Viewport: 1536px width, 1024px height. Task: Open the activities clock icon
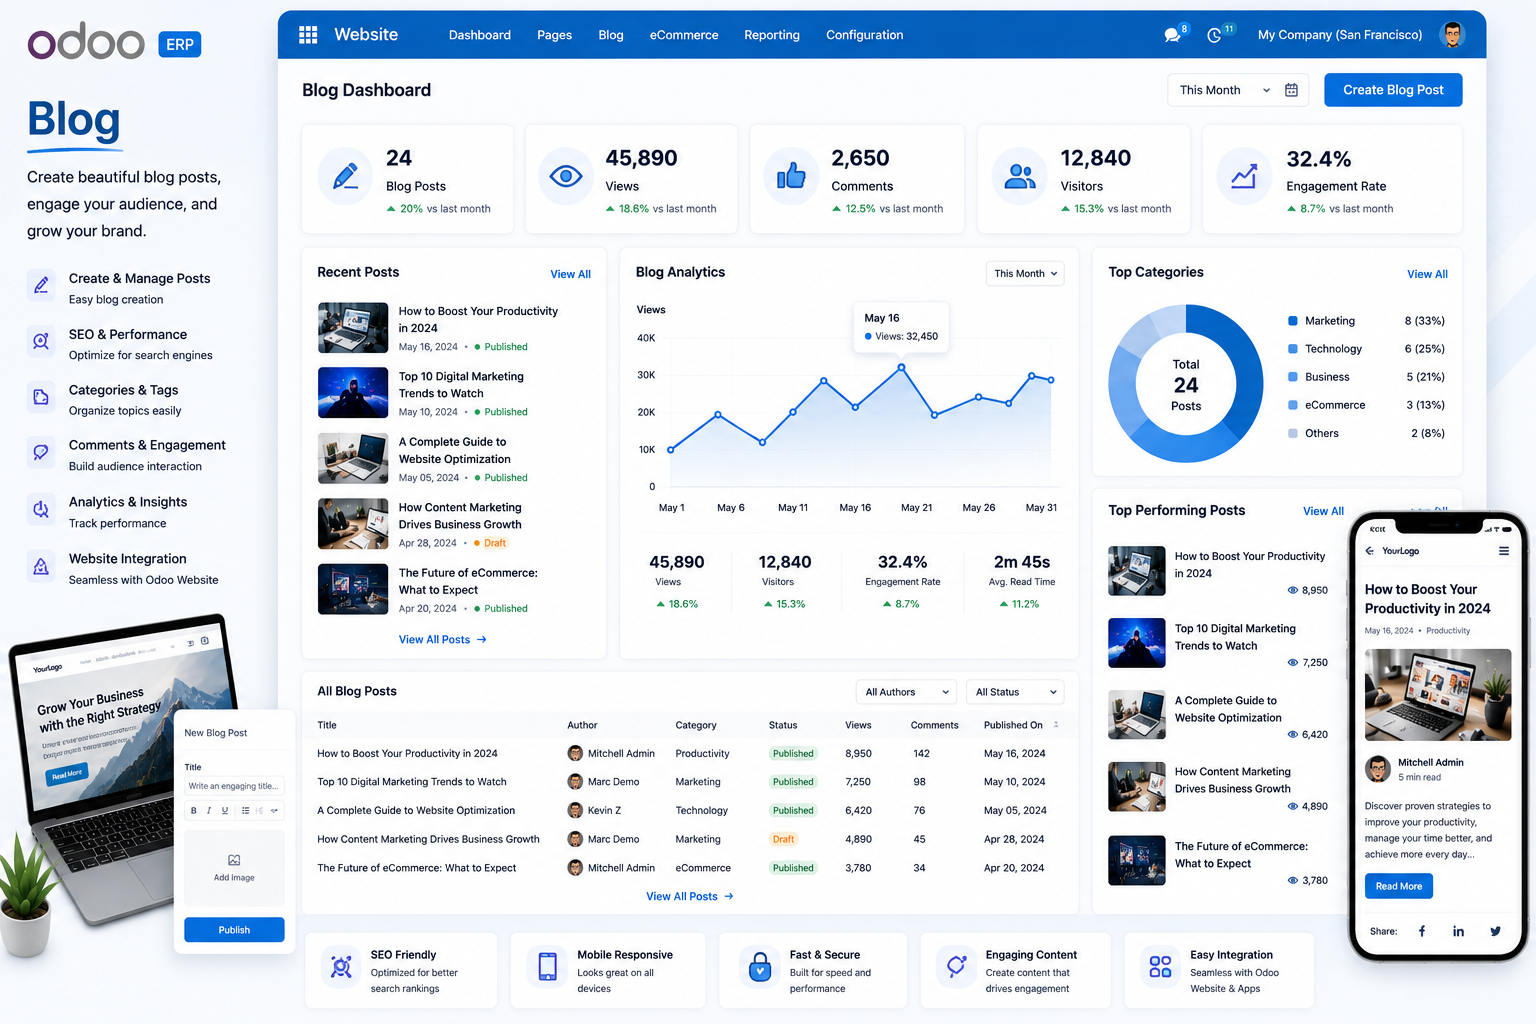pyautogui.click(x=1215, y=35)
